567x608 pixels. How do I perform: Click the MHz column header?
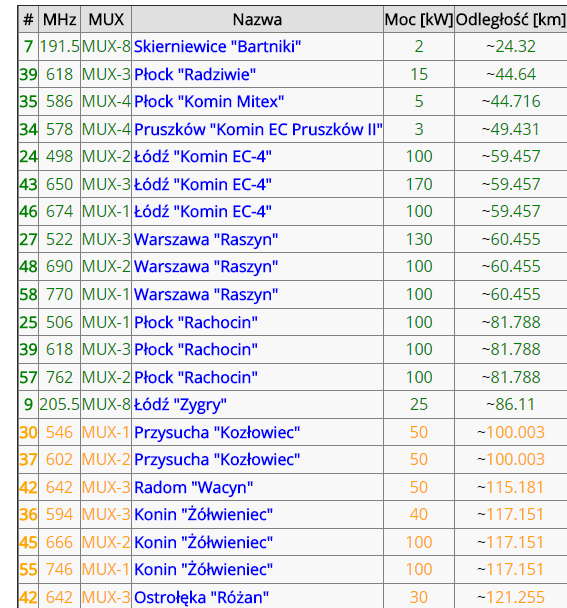59,19
